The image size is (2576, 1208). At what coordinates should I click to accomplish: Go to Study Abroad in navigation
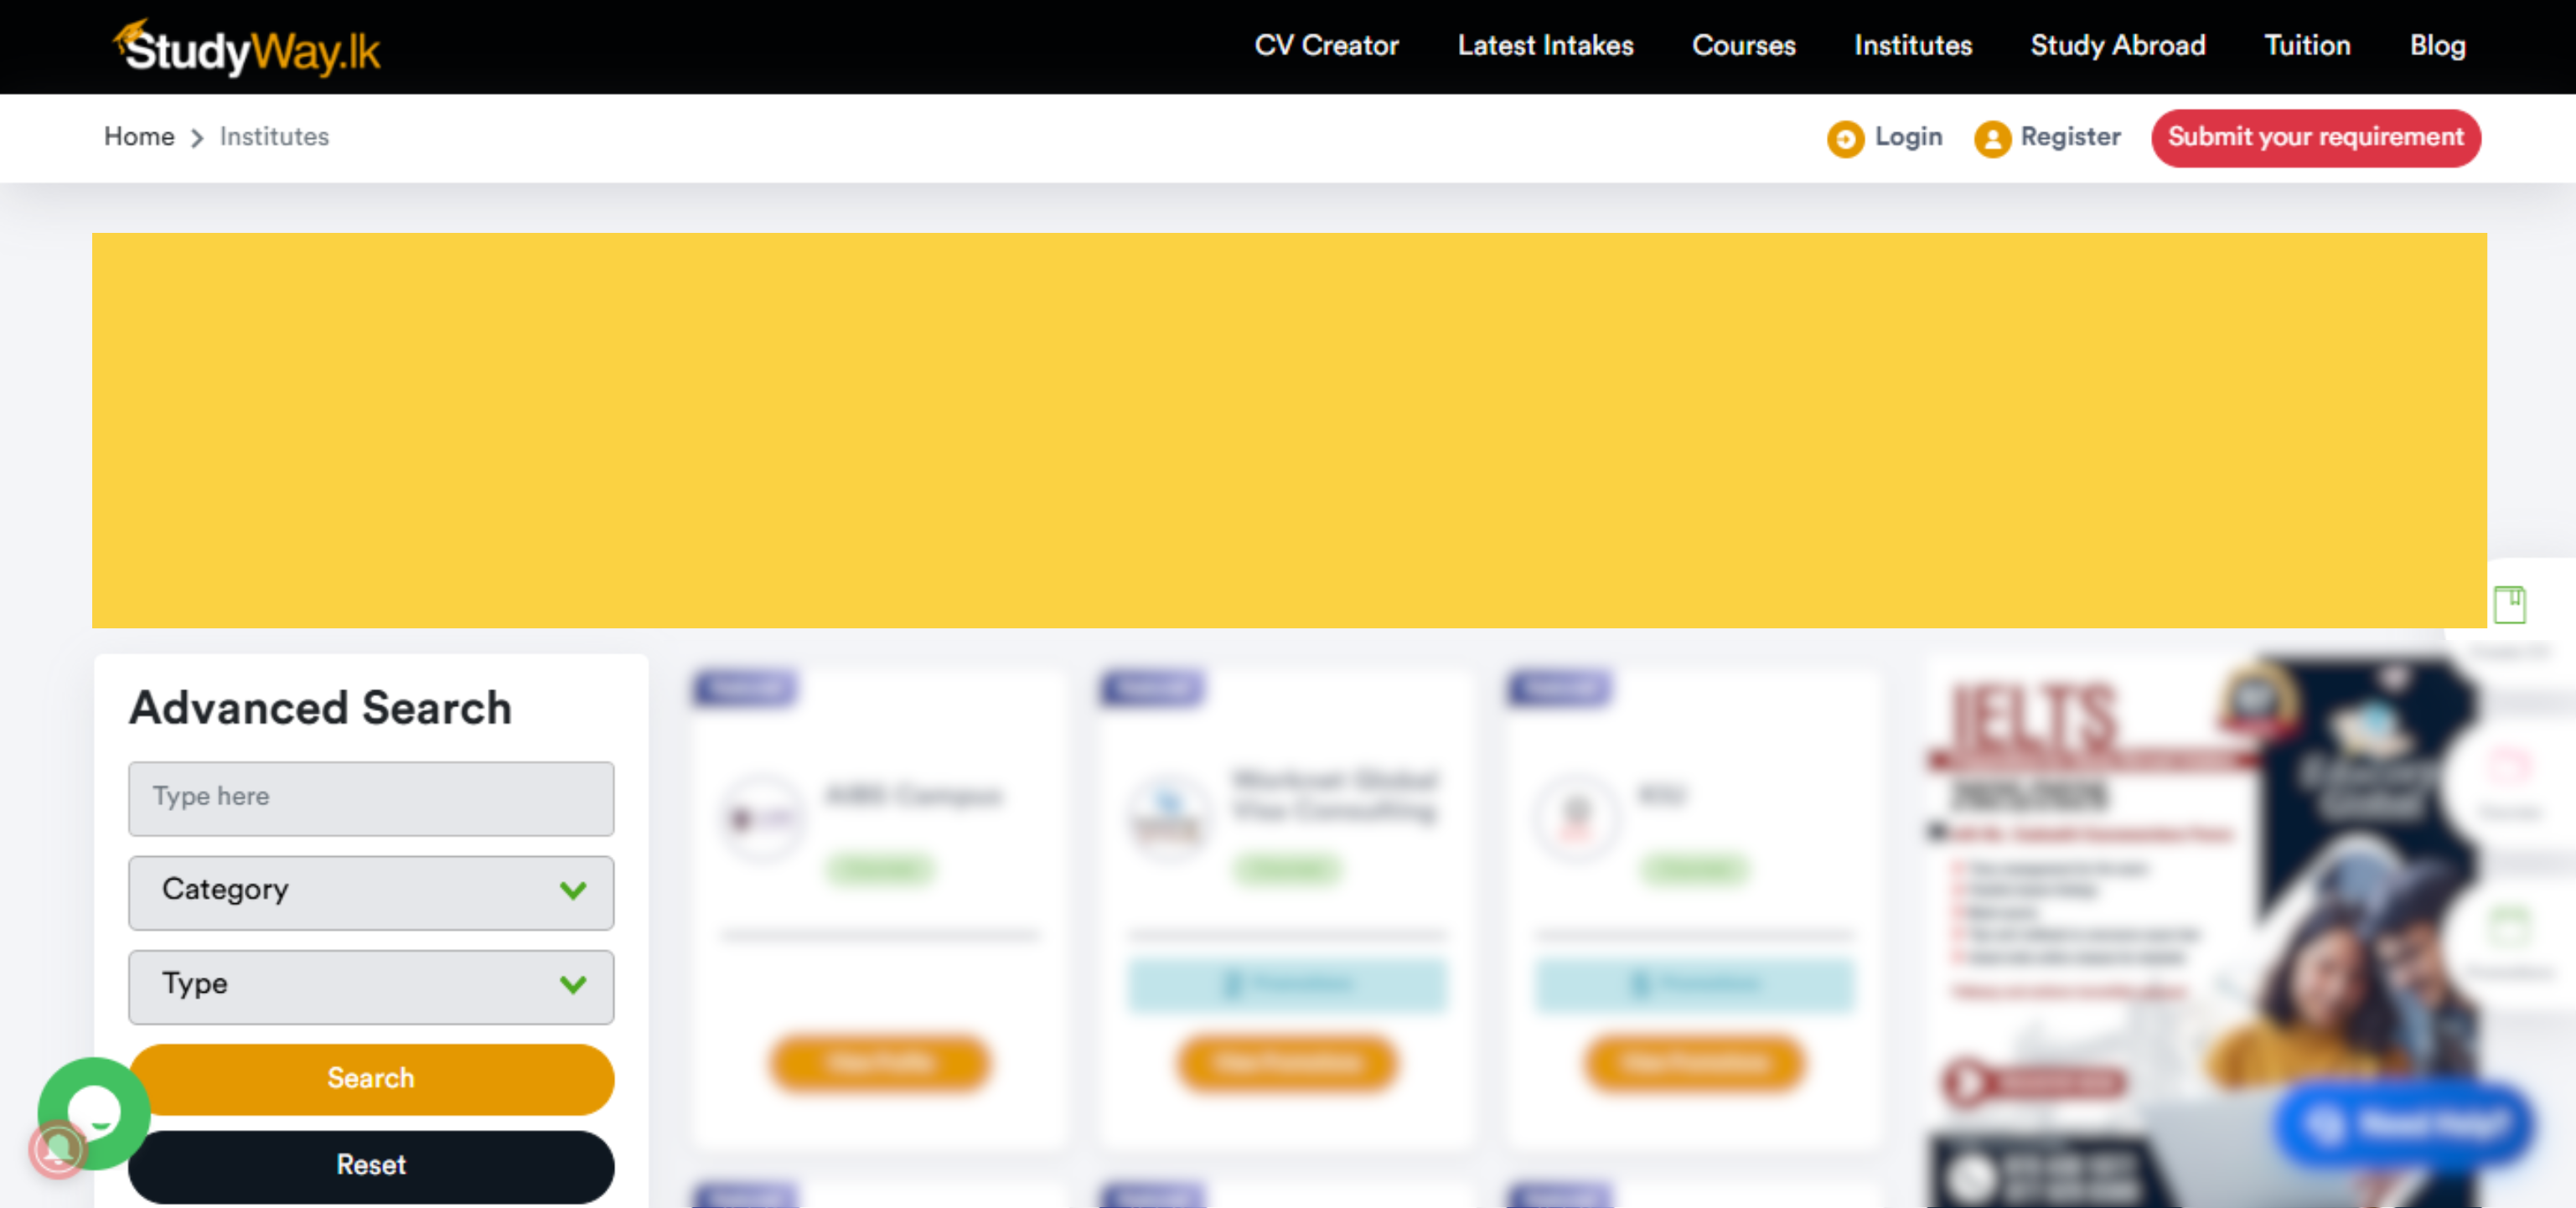click(x=2117, y=46)
